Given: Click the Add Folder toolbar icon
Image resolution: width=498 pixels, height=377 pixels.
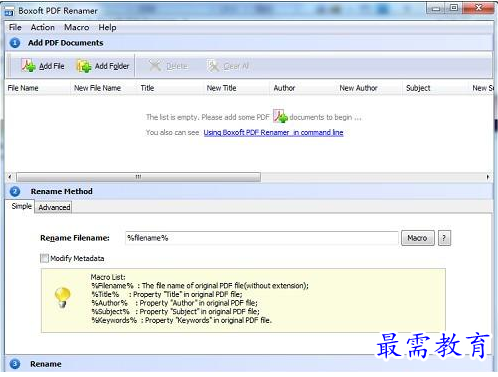Looking at the screenshot, I should click(x=84, y=66).
